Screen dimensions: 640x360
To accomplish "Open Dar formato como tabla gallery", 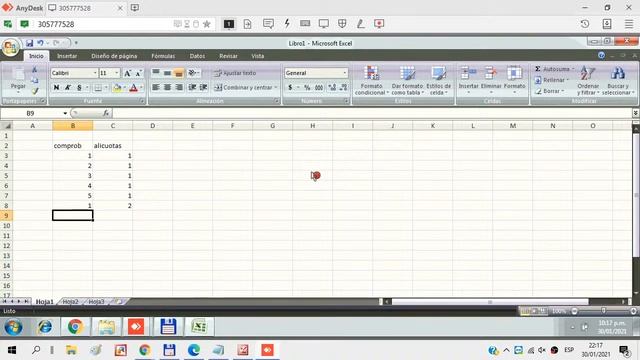I will 407,80.
